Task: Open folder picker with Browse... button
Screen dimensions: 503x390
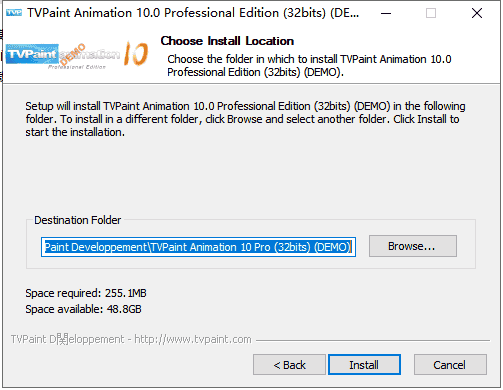Action: [x=413, y=246]
